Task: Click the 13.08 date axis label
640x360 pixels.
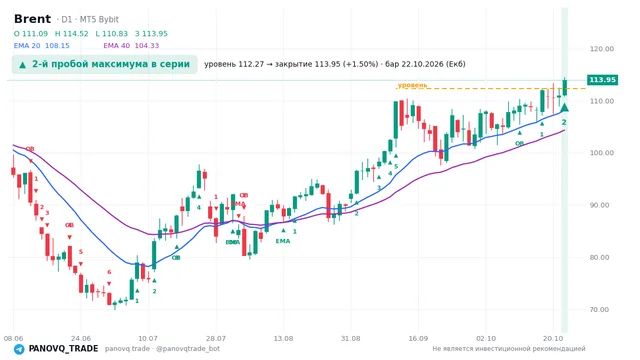Action: click(x=283, y=339)
